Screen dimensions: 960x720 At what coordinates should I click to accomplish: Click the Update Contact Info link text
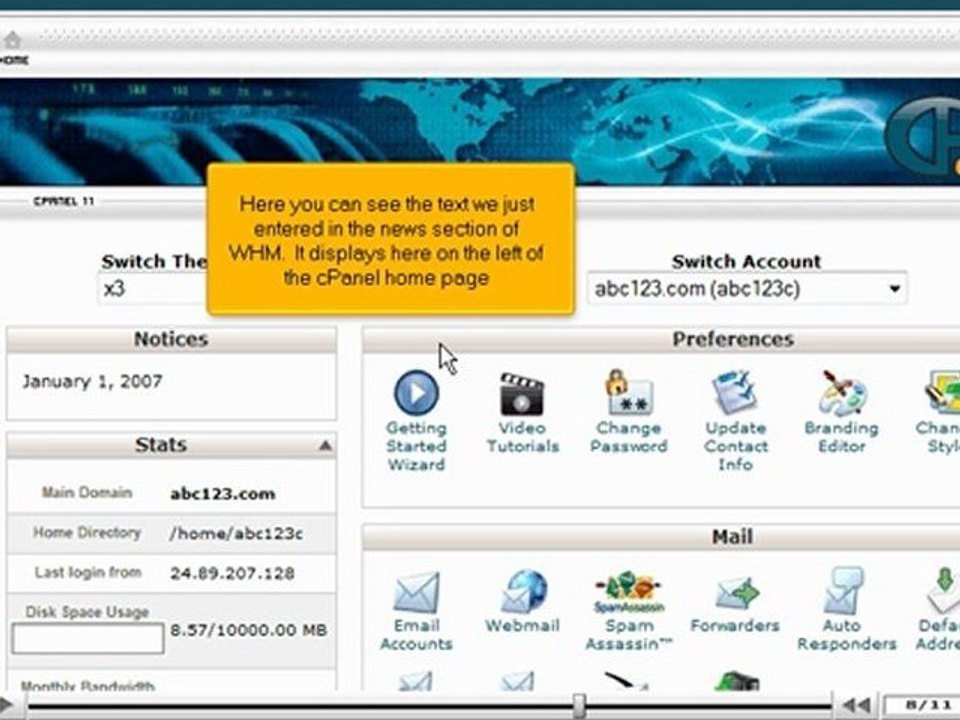pos(735,446)
